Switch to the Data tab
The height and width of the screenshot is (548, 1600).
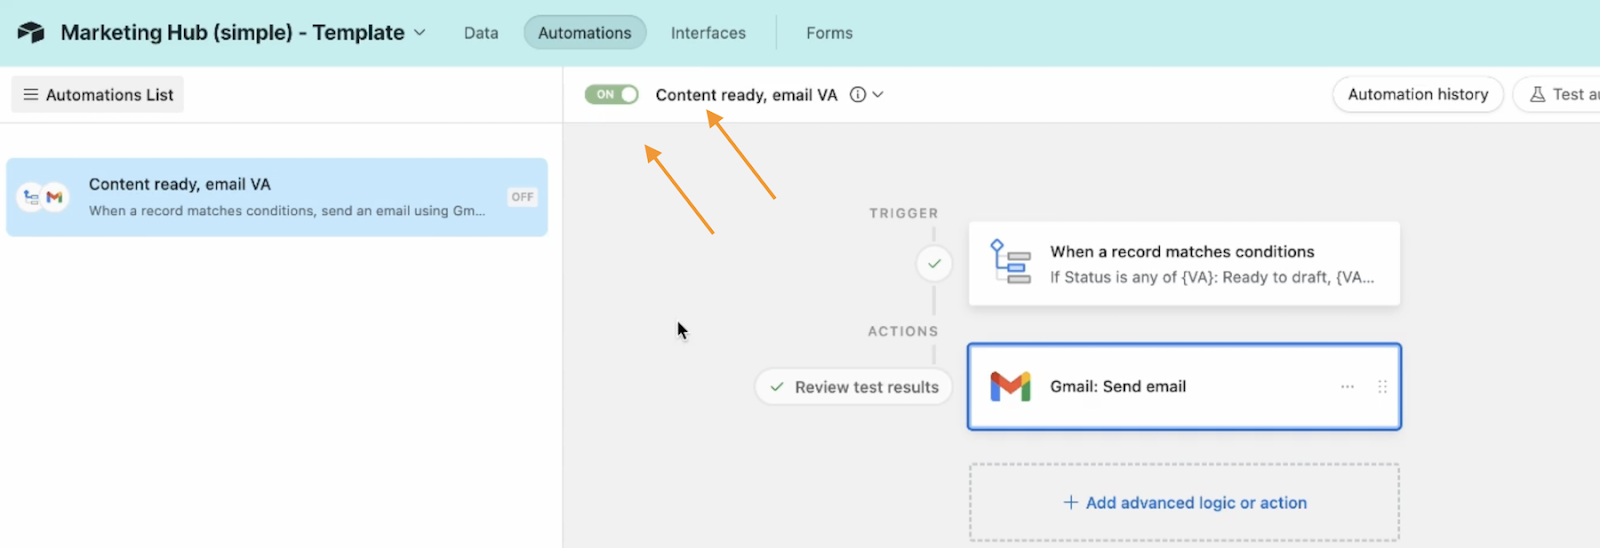tap(481, 33)
